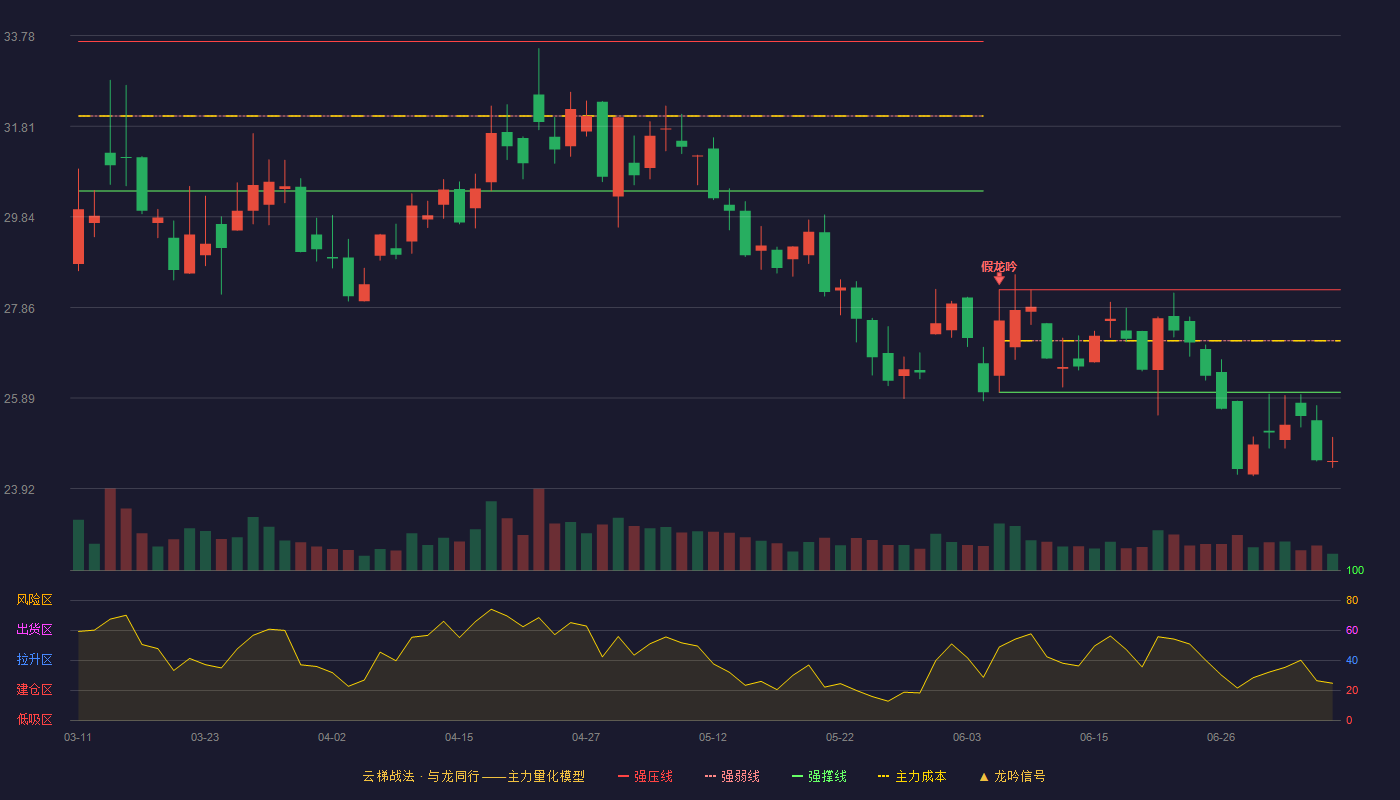Click the 假龙吟 signal marker arrow
Image resolution: width=1400 pixels, height=800 pixels.
coord(999,279)
